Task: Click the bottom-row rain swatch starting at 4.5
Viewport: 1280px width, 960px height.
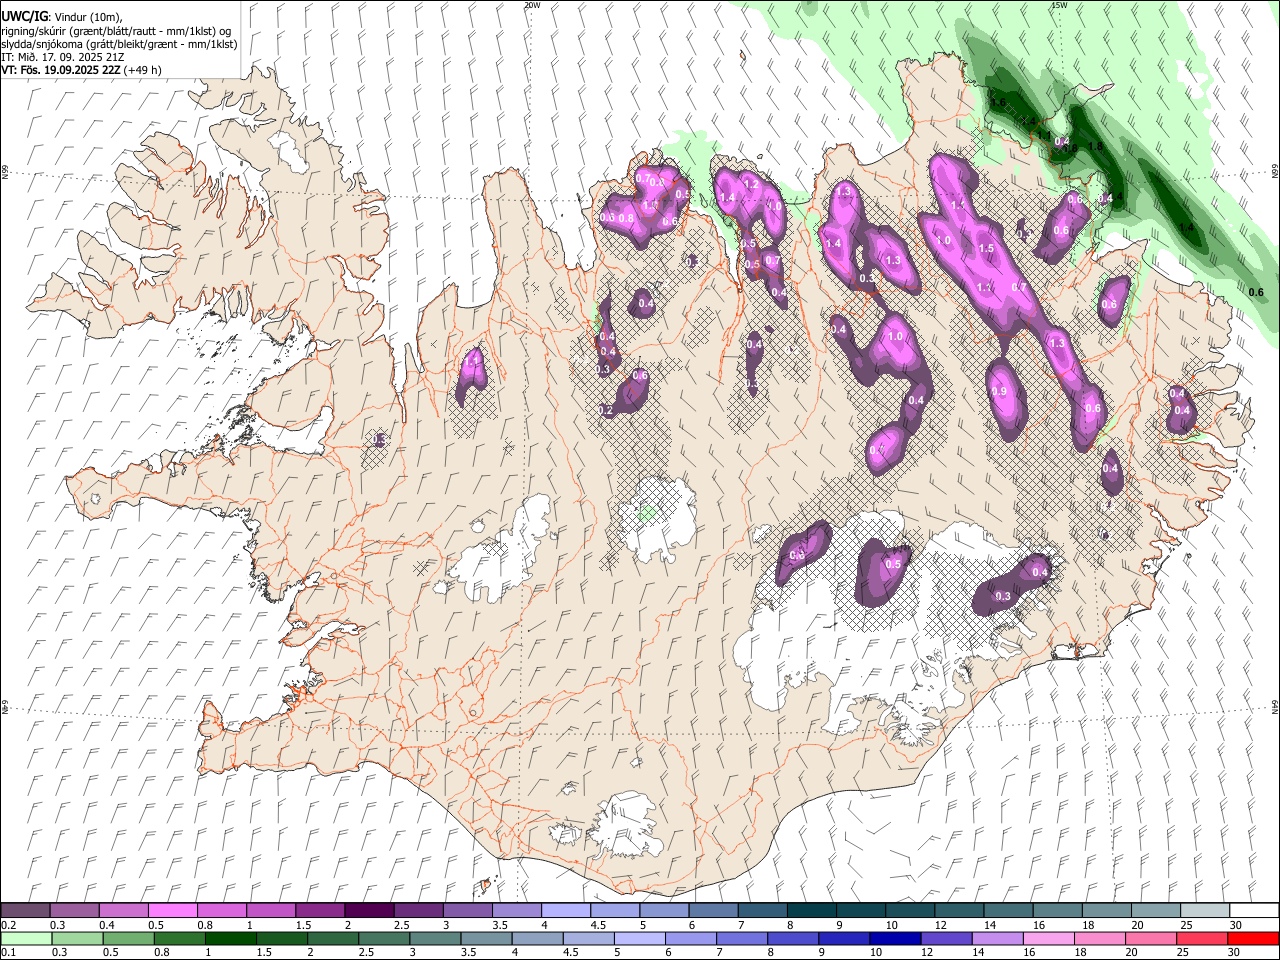Action: [588, 939]
